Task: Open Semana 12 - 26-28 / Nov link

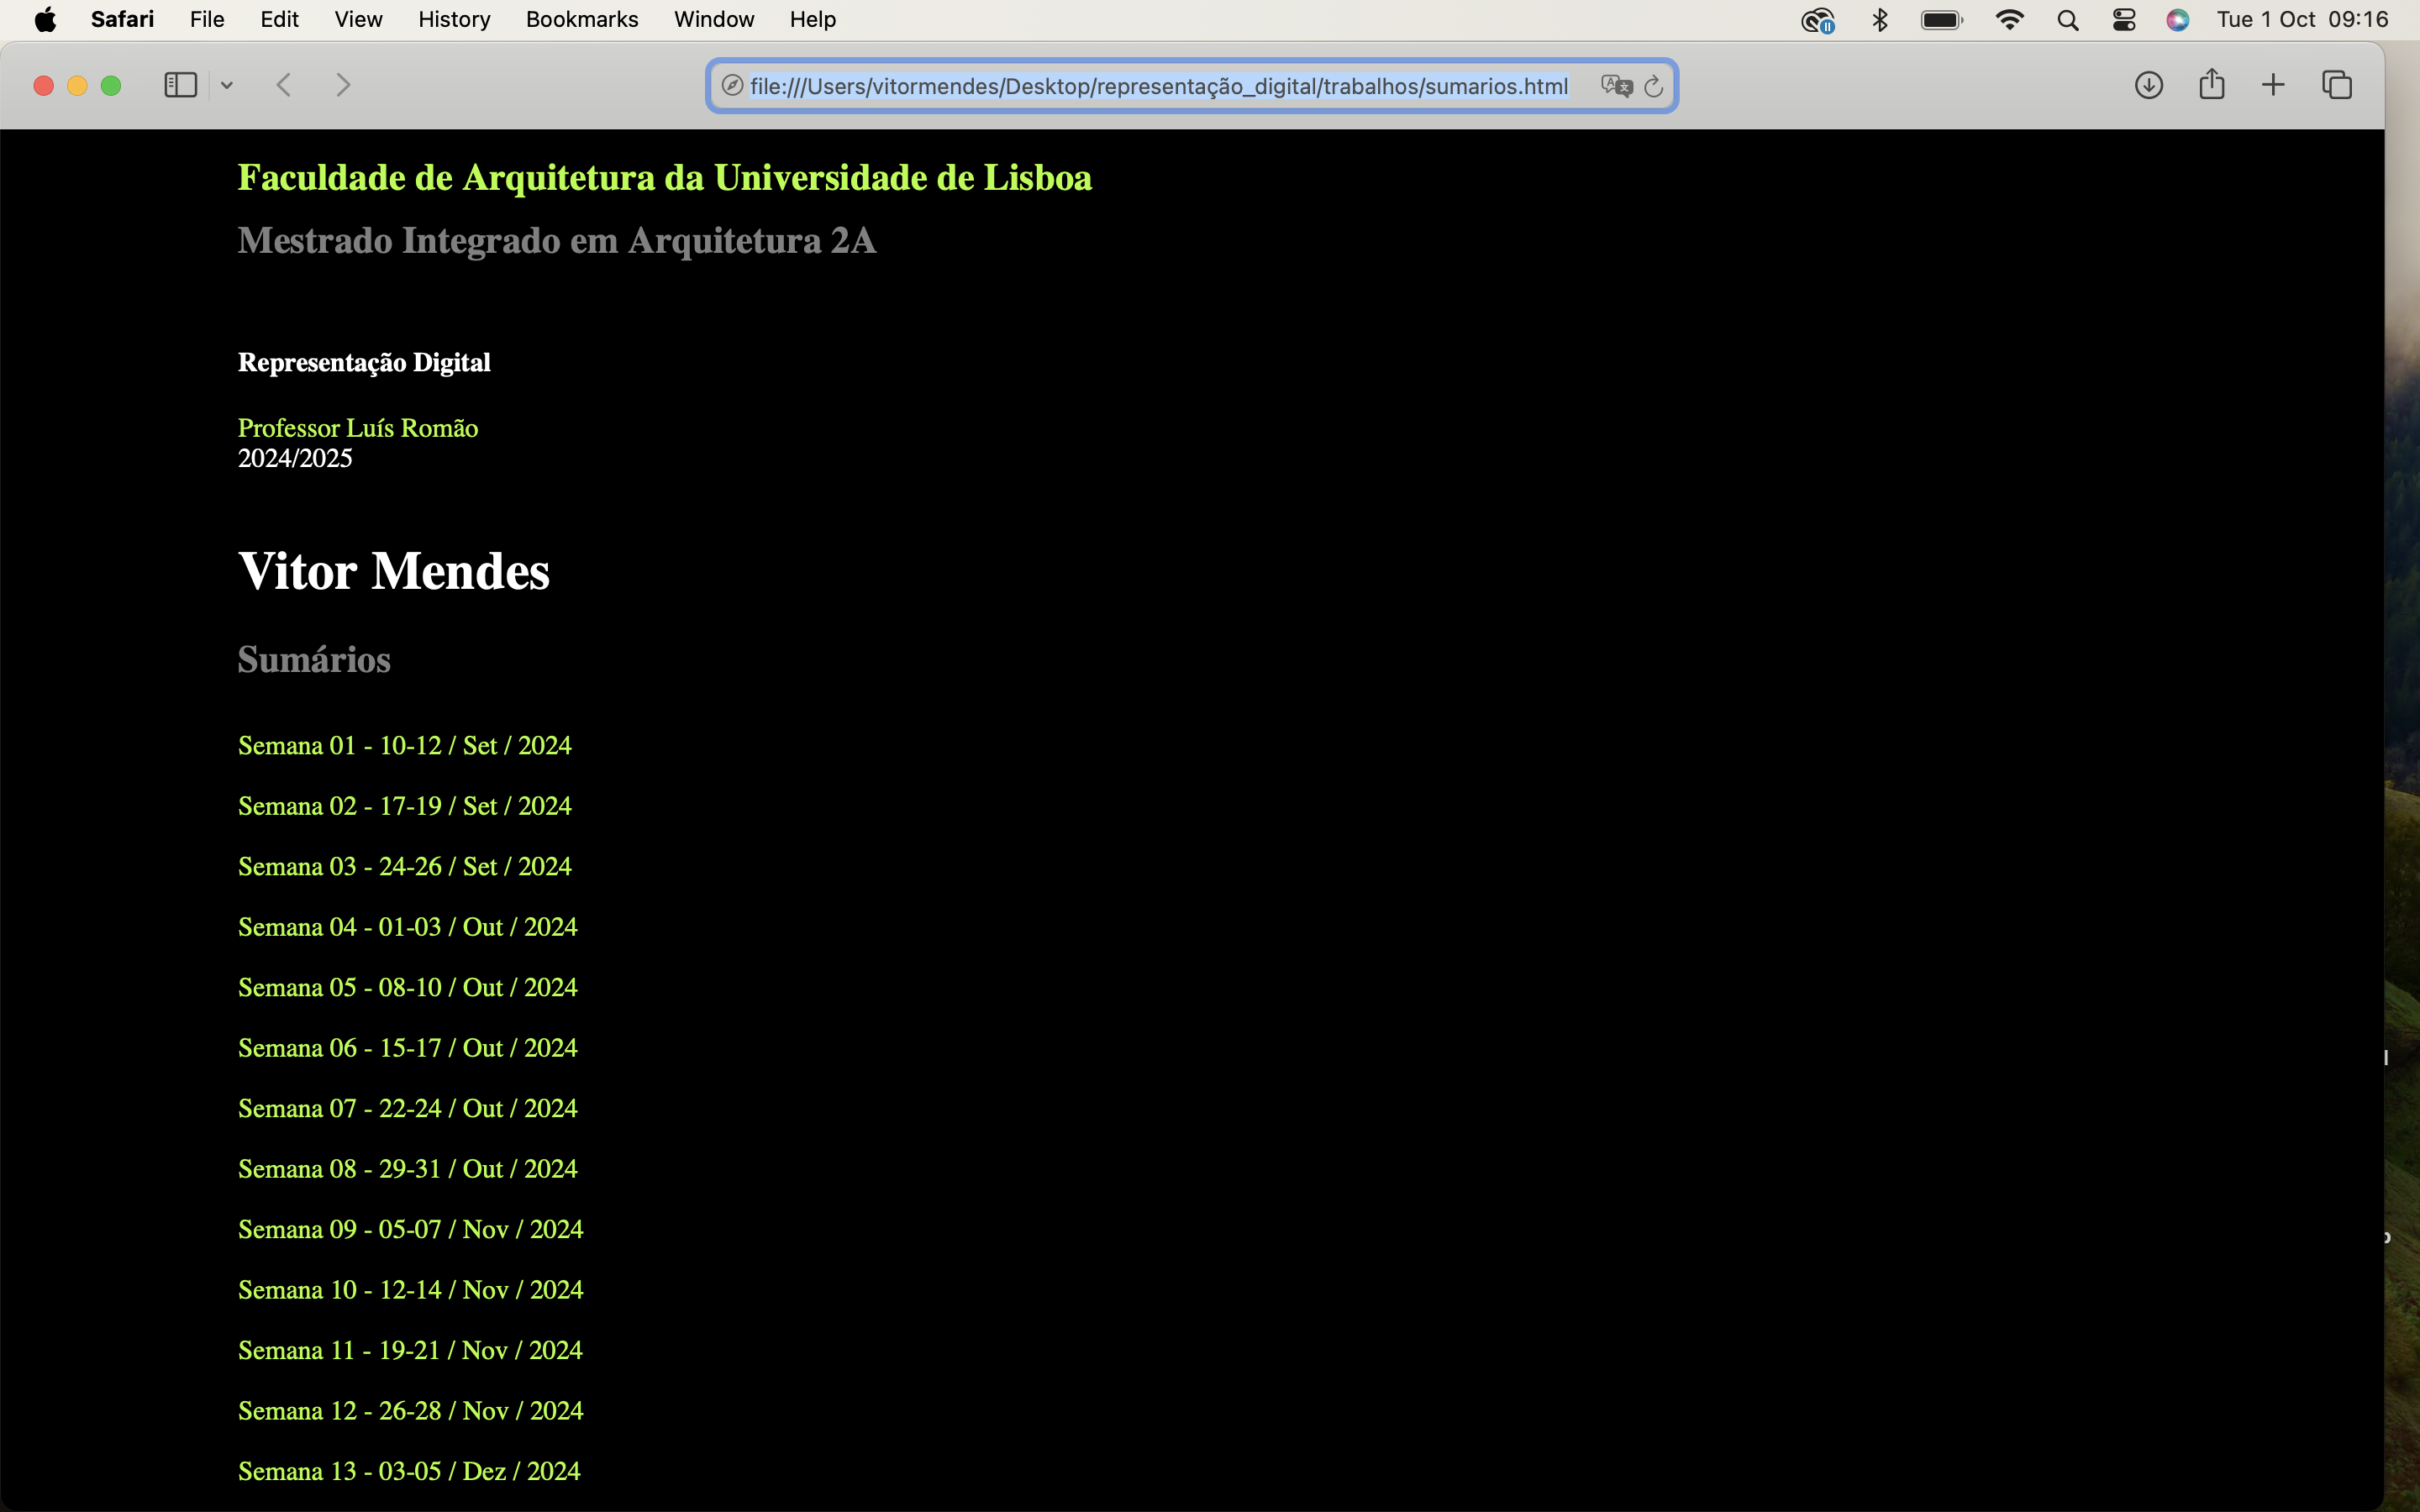Action: point(411,1411)
